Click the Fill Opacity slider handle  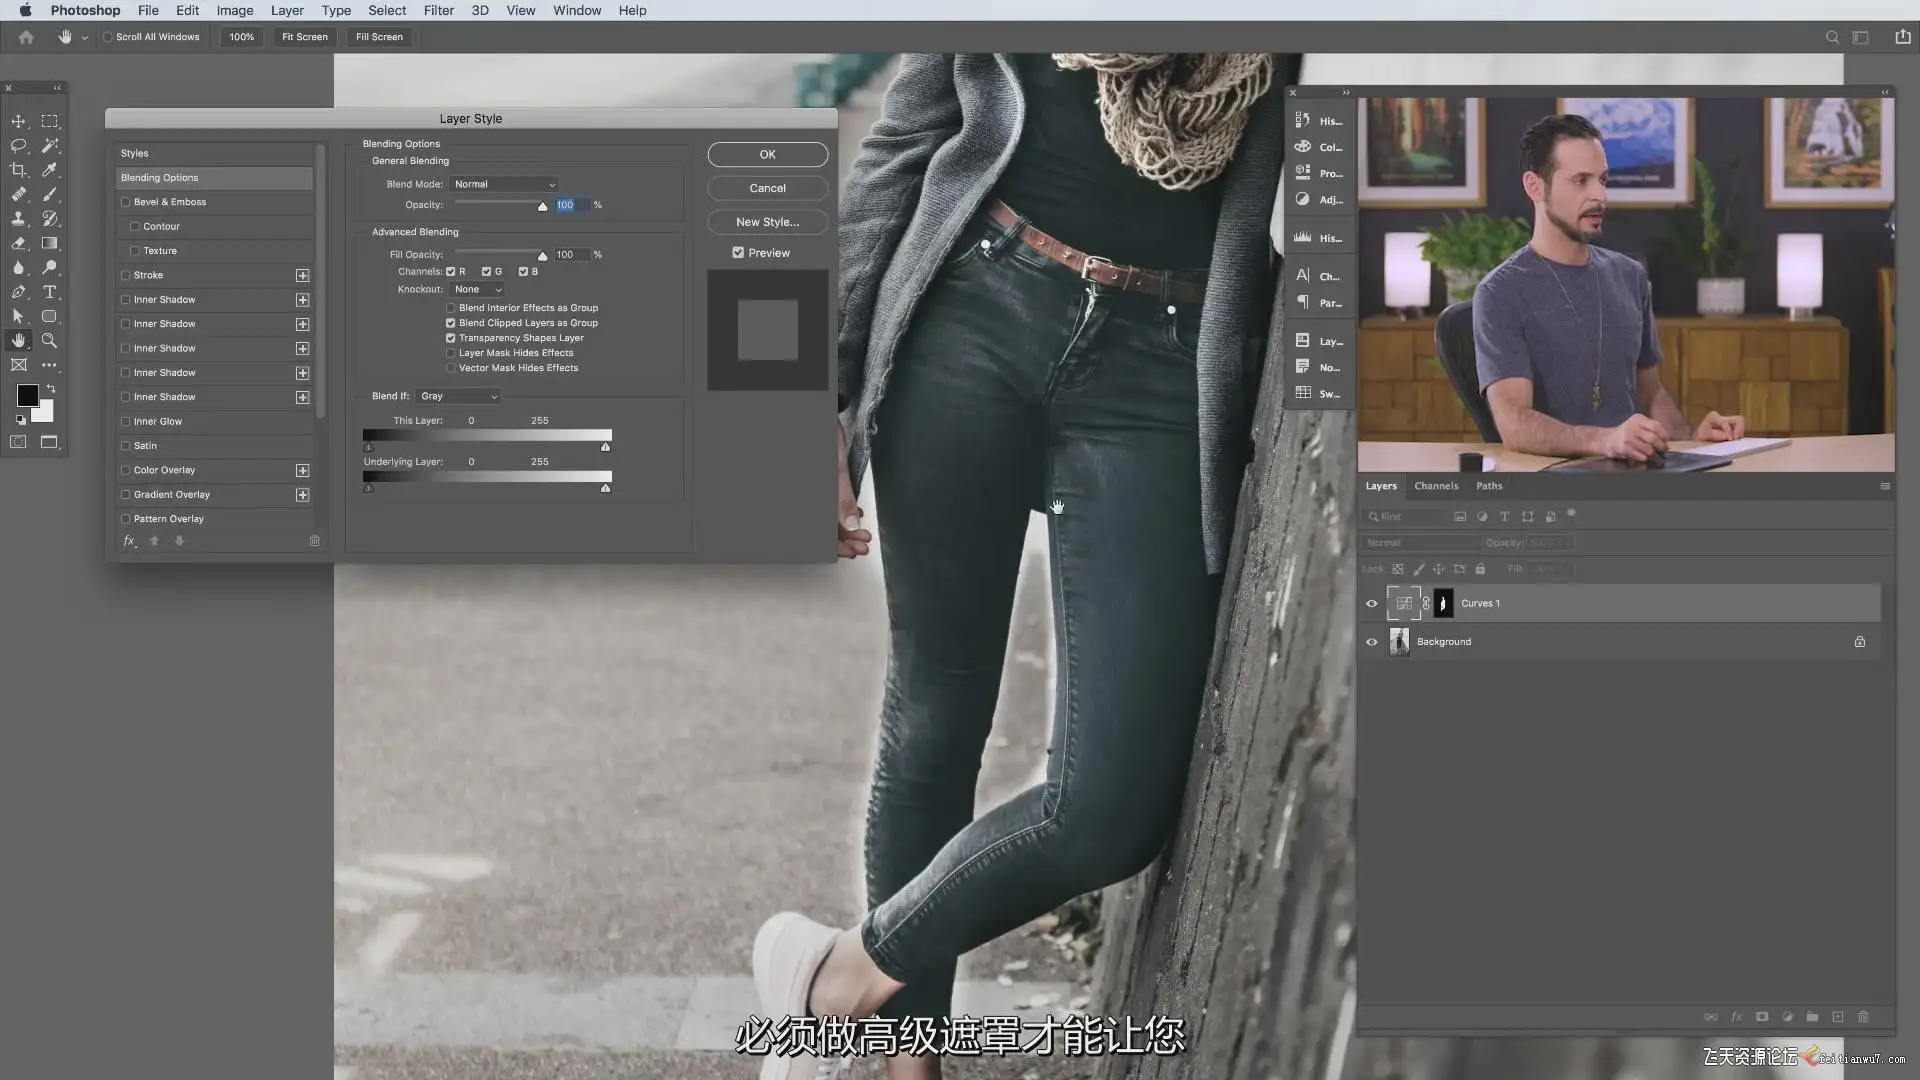[542, 256]
